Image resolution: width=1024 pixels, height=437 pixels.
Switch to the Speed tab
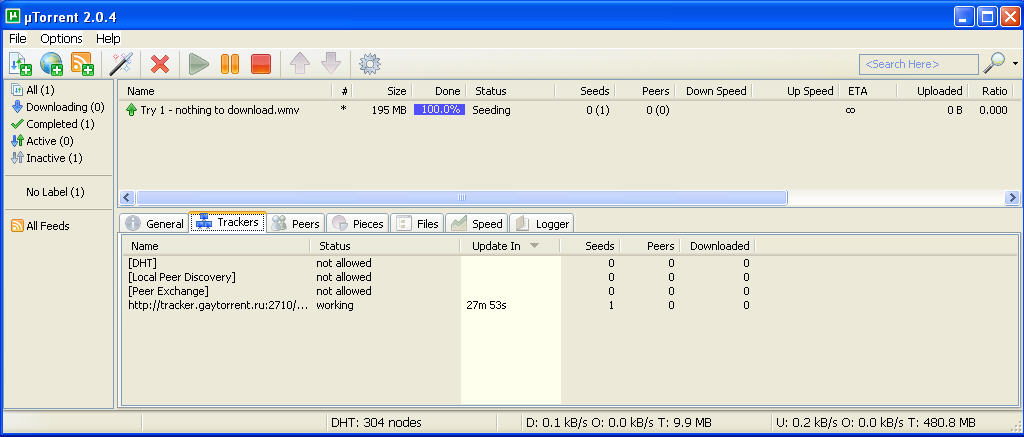tap(477, 223)
